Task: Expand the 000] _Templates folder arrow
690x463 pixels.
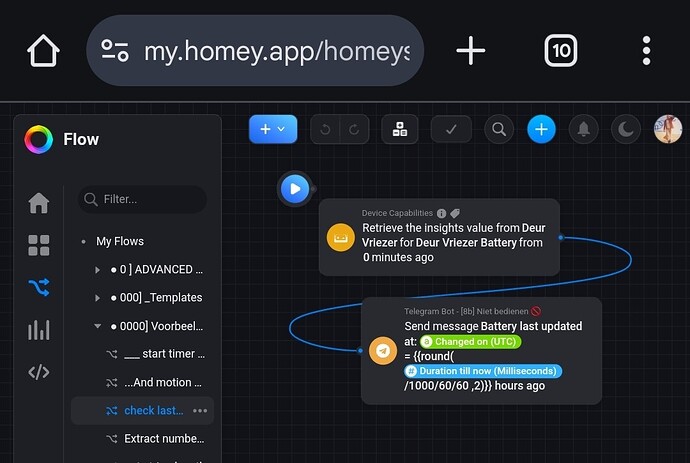Action: pos(97,298)
